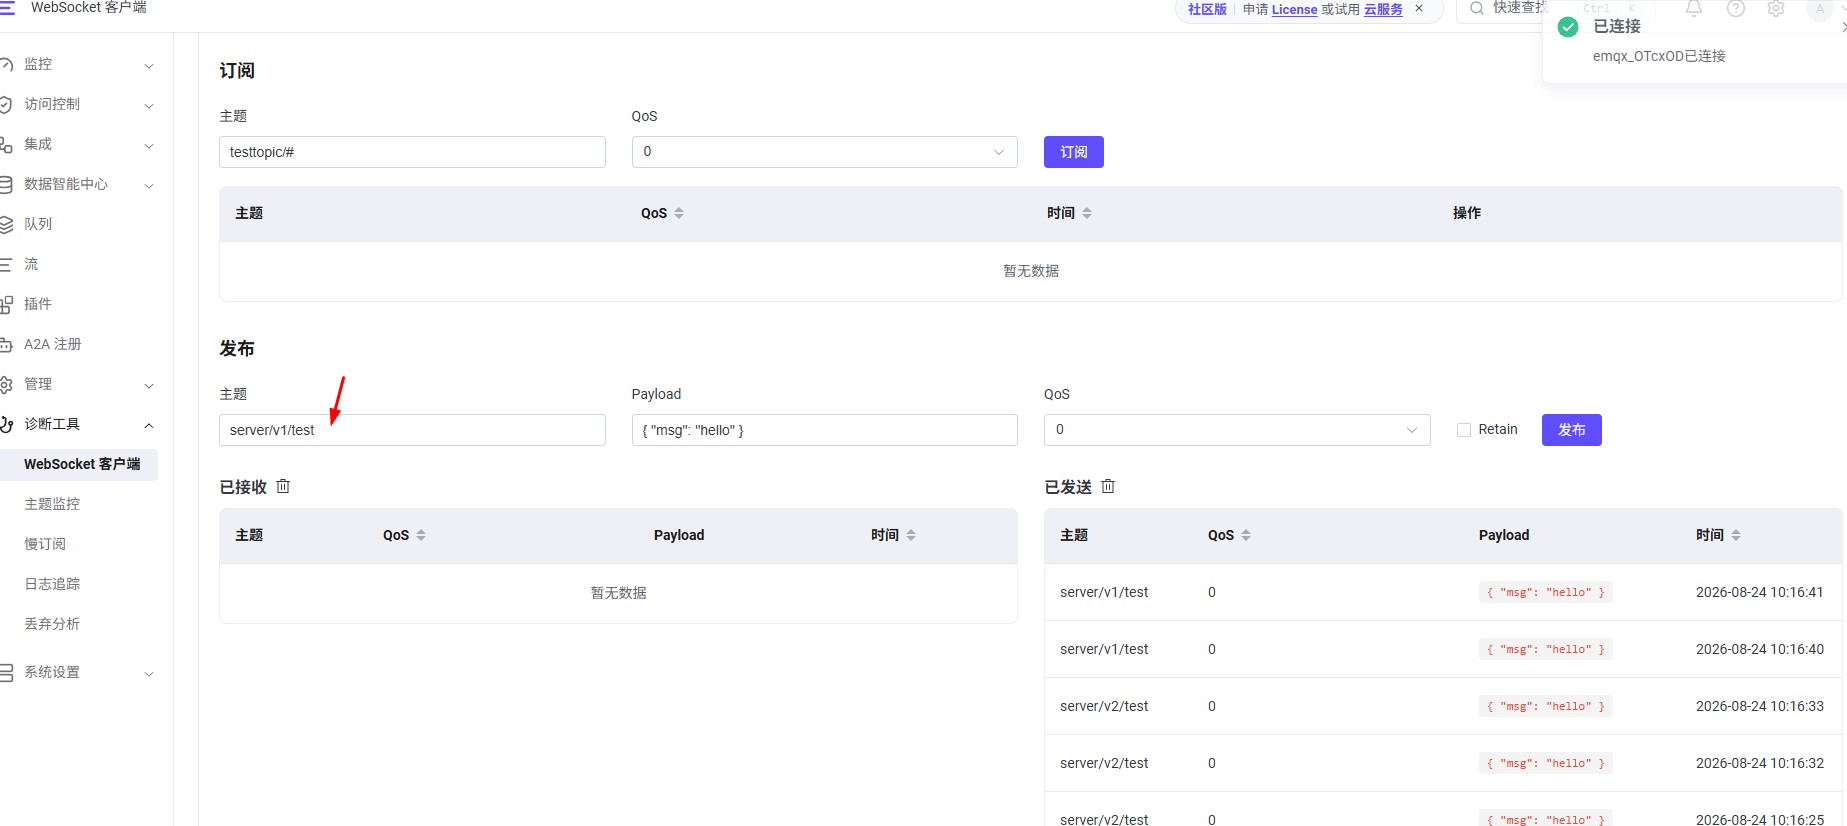Viewport: 1847px width, 826px height.
Task: Sort sent messages by 时间
Action: pyautogui.click(x=1736, y=535)
